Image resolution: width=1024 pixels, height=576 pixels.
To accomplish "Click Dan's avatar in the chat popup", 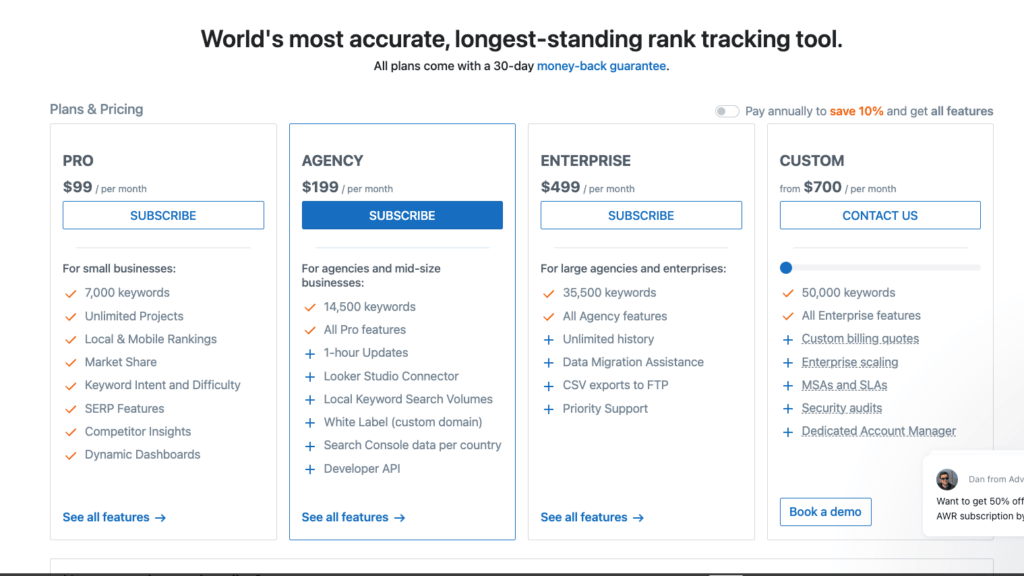I will pyautogui.click(x=947, y=480).
